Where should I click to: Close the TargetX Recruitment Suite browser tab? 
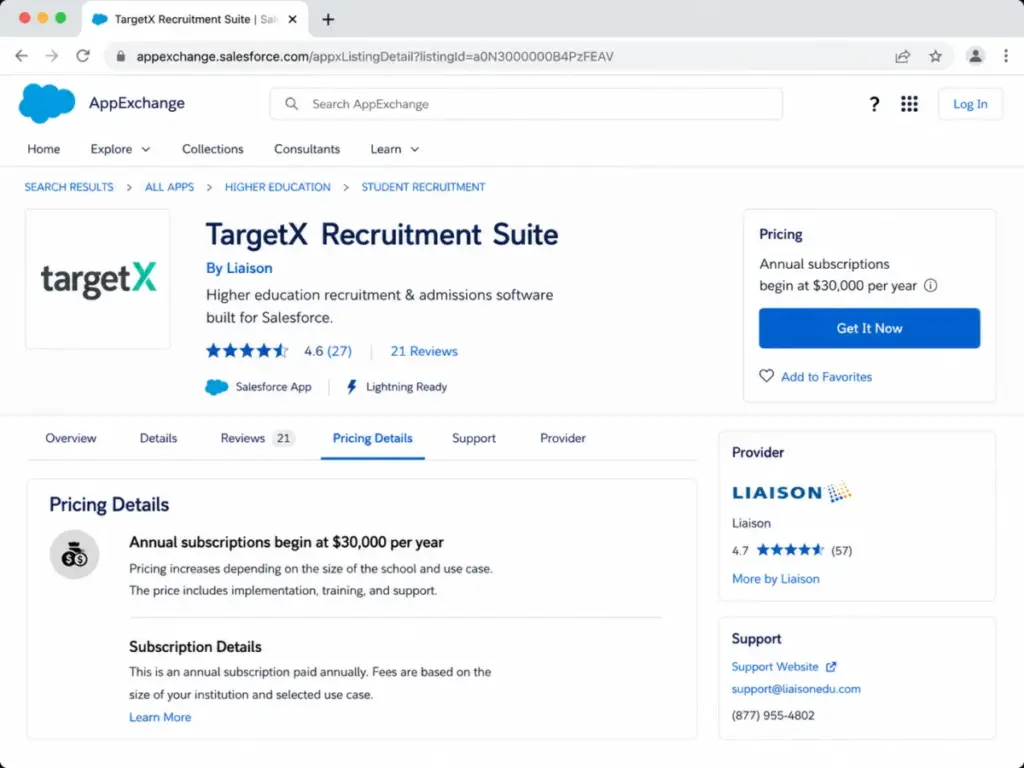[293, 20]
